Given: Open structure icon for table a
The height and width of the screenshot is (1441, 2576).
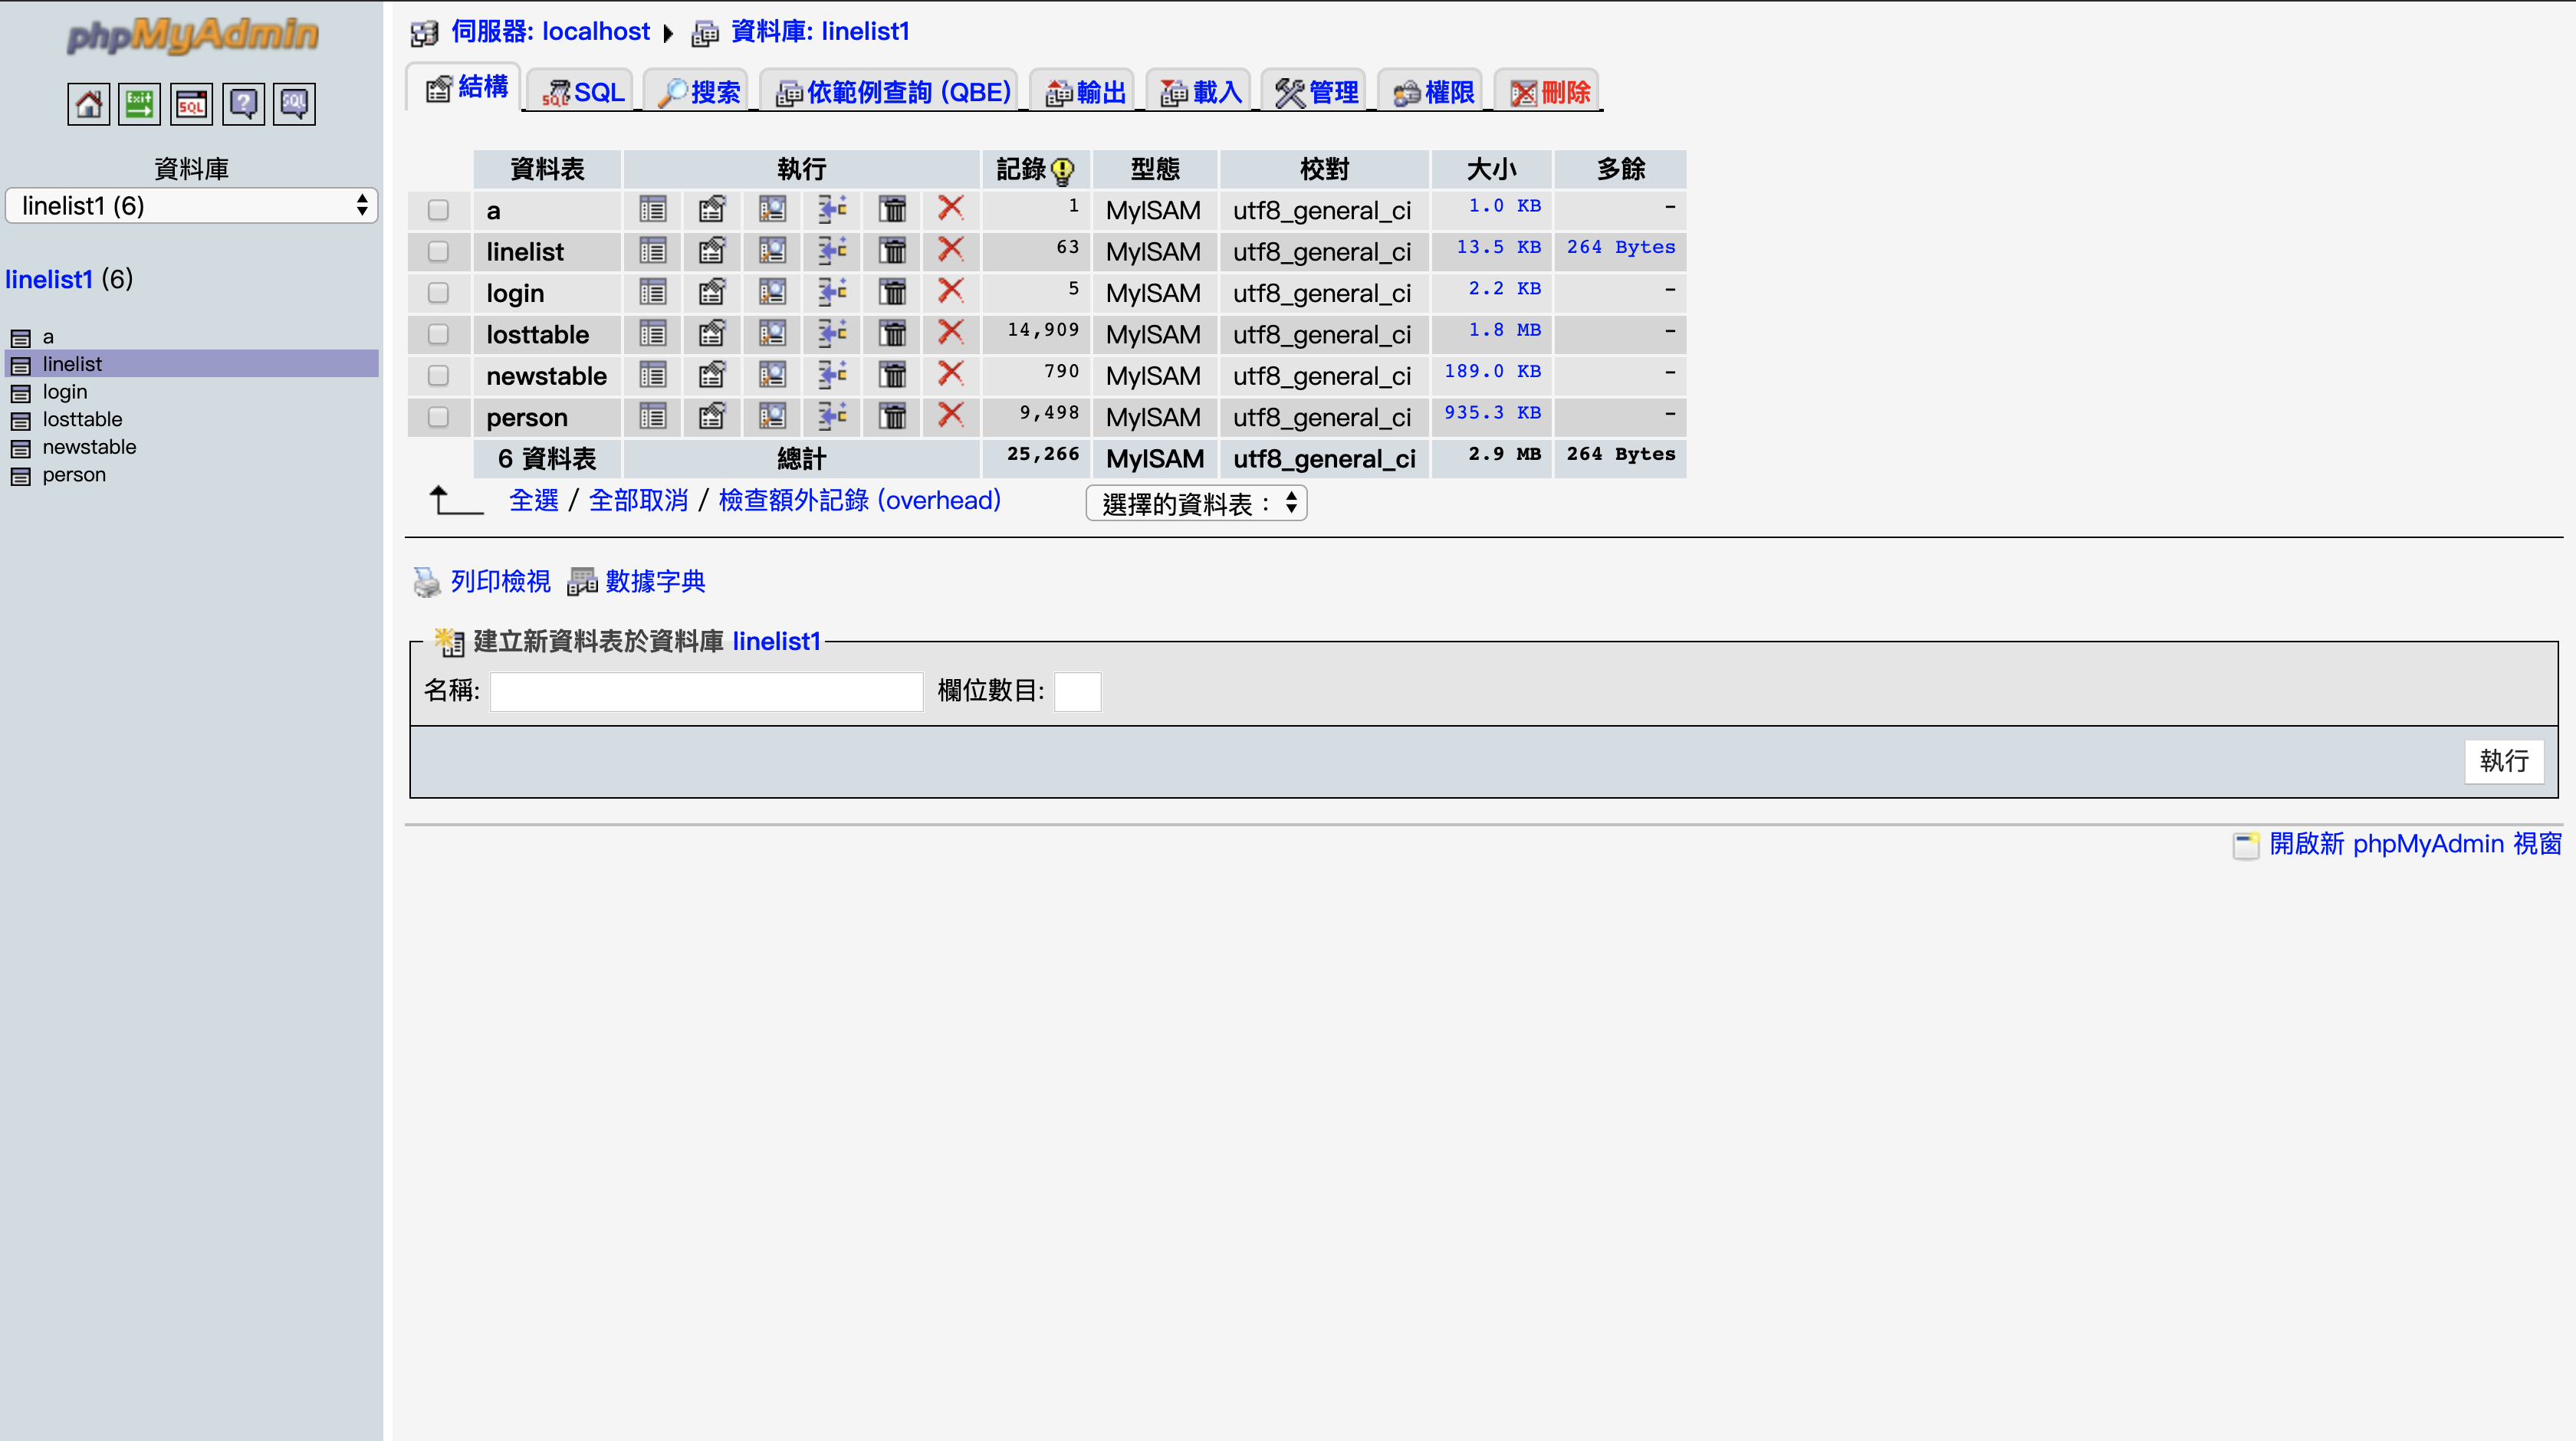Looking at the screenshot, I should coord(712,209).
